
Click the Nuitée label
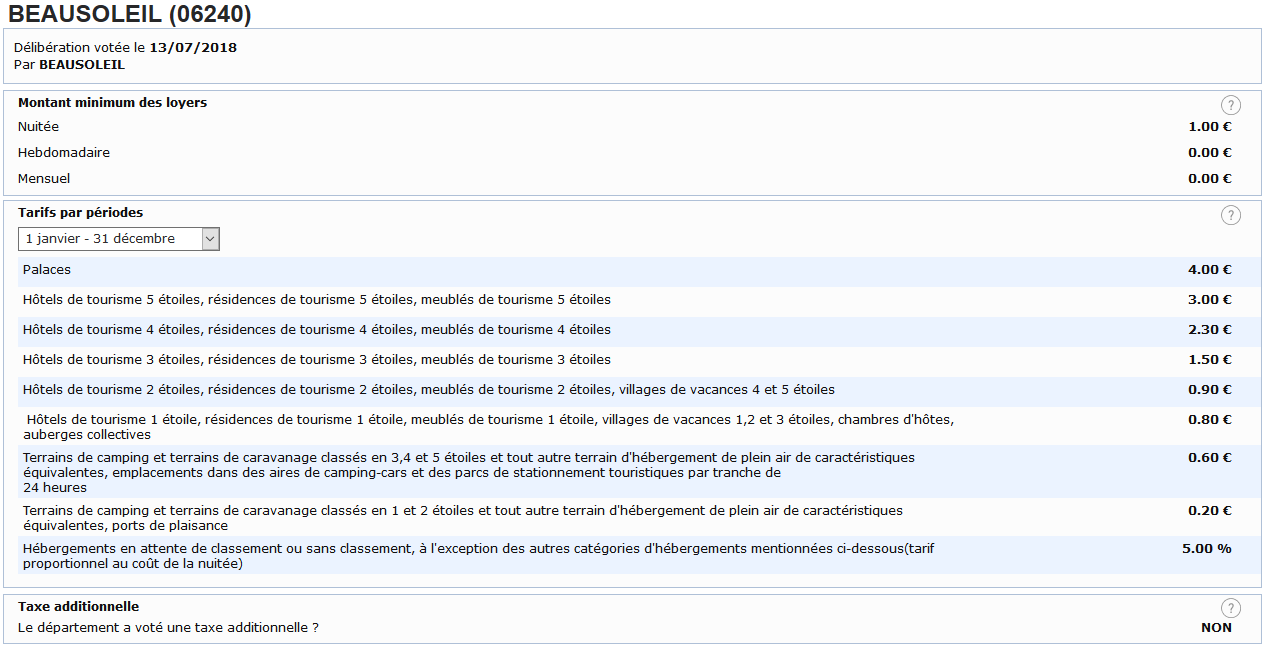pos(38,127)
